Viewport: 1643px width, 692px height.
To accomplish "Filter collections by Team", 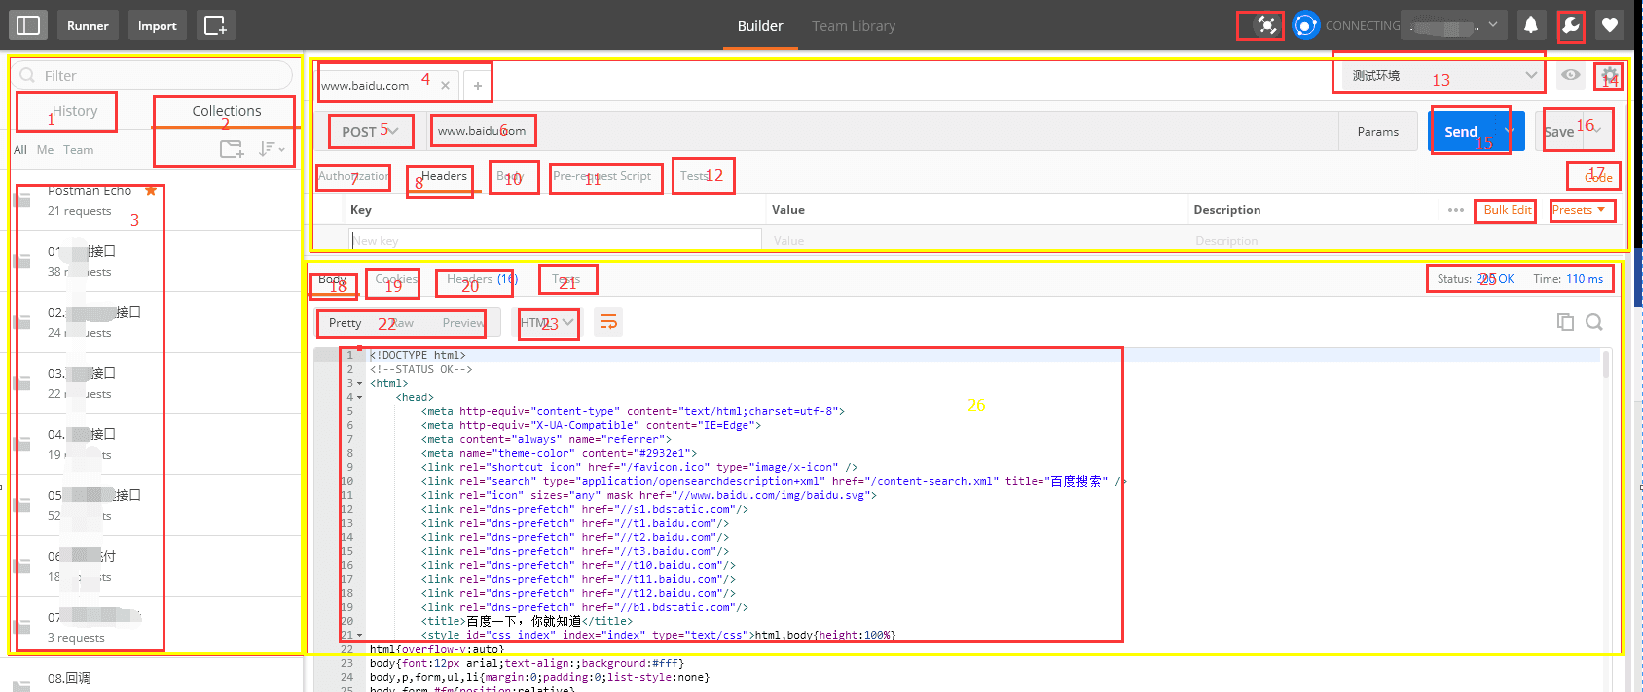I will pyautogui.click(x=78, y=150).
